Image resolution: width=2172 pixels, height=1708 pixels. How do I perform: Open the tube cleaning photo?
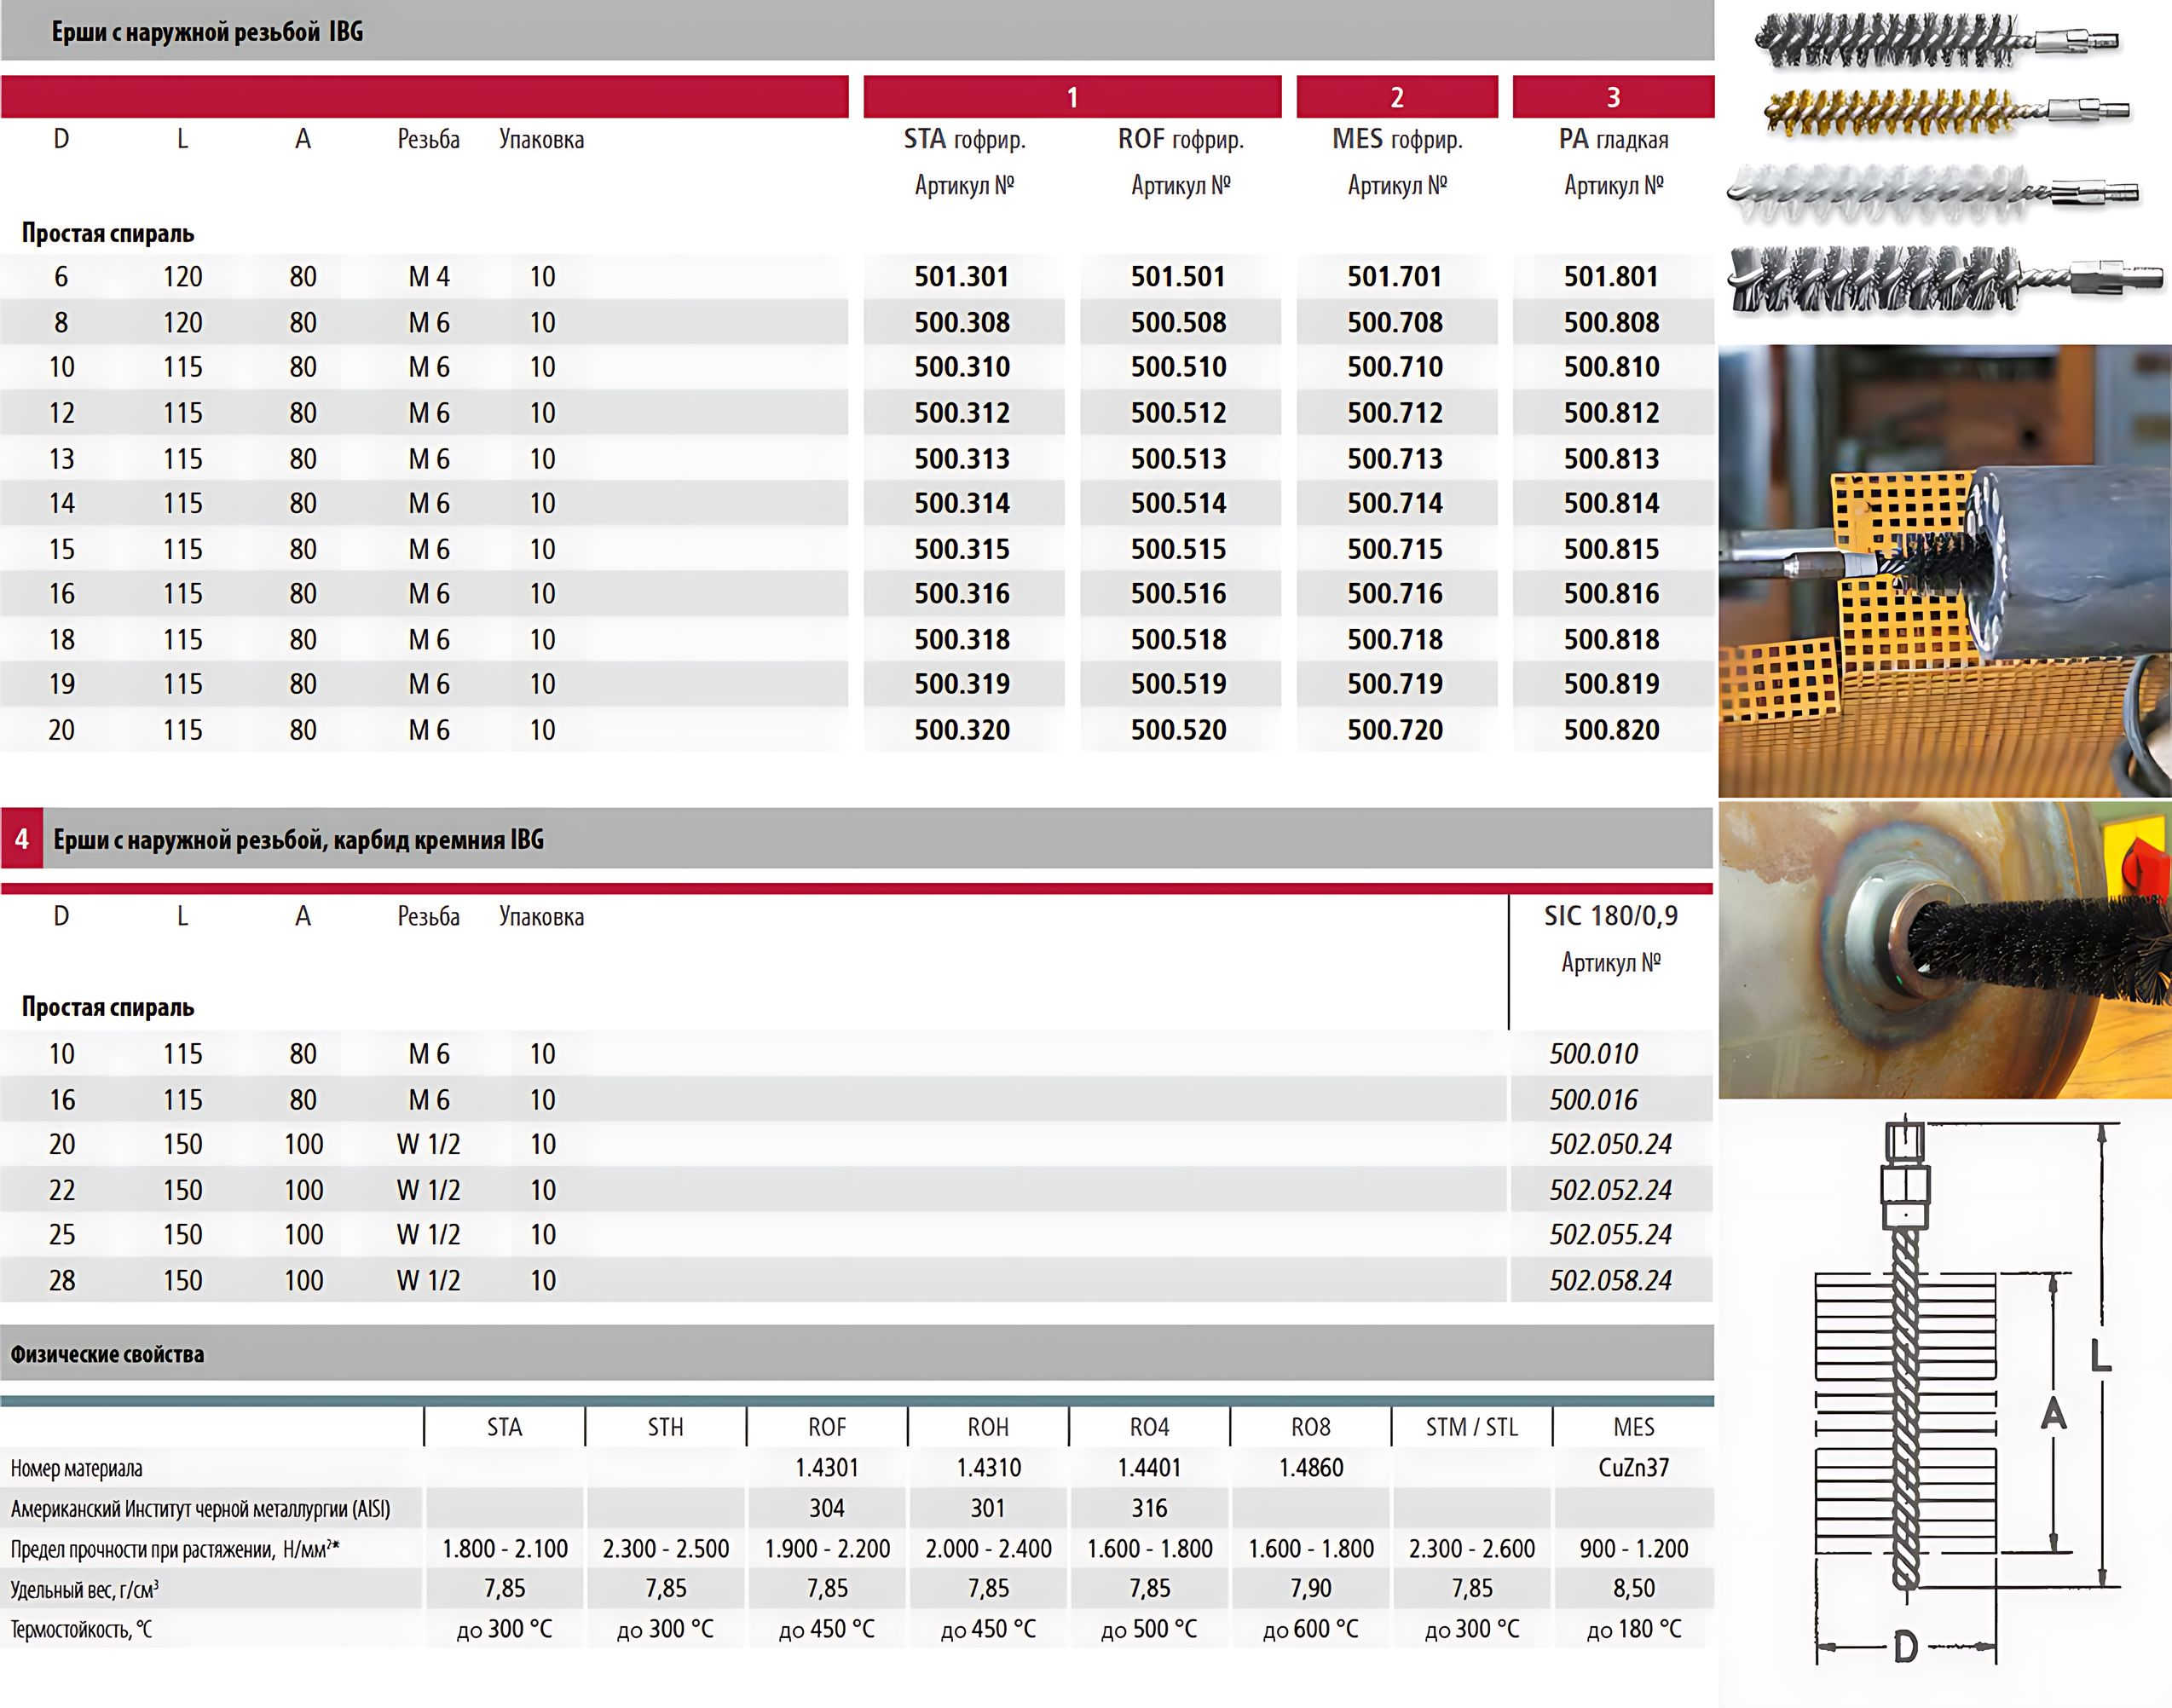click(1944, 570)
